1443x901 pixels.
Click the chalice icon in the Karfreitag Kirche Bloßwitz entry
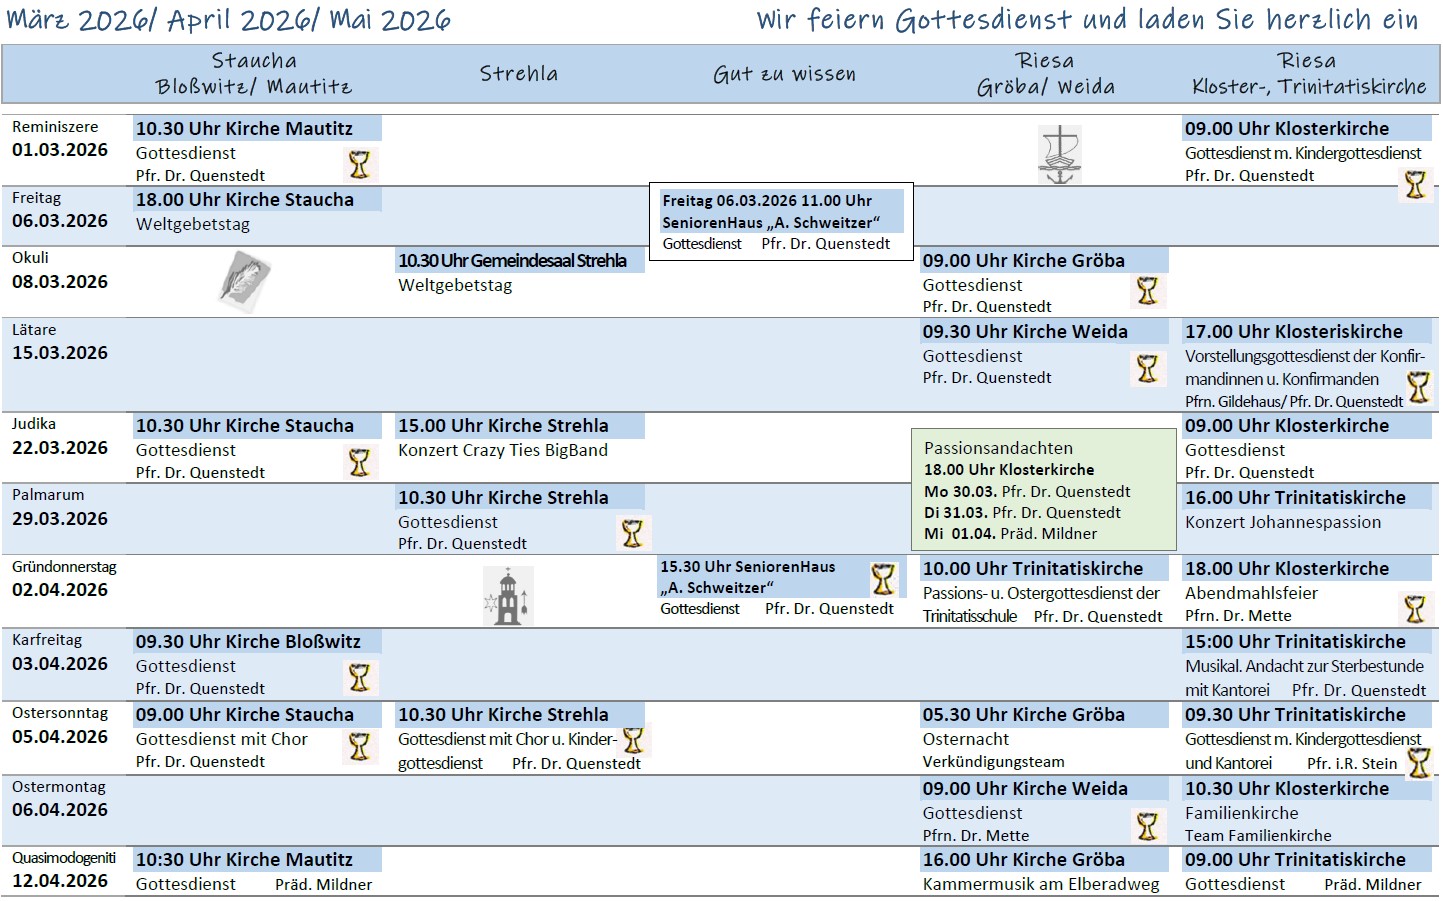(x=359, y=678)
